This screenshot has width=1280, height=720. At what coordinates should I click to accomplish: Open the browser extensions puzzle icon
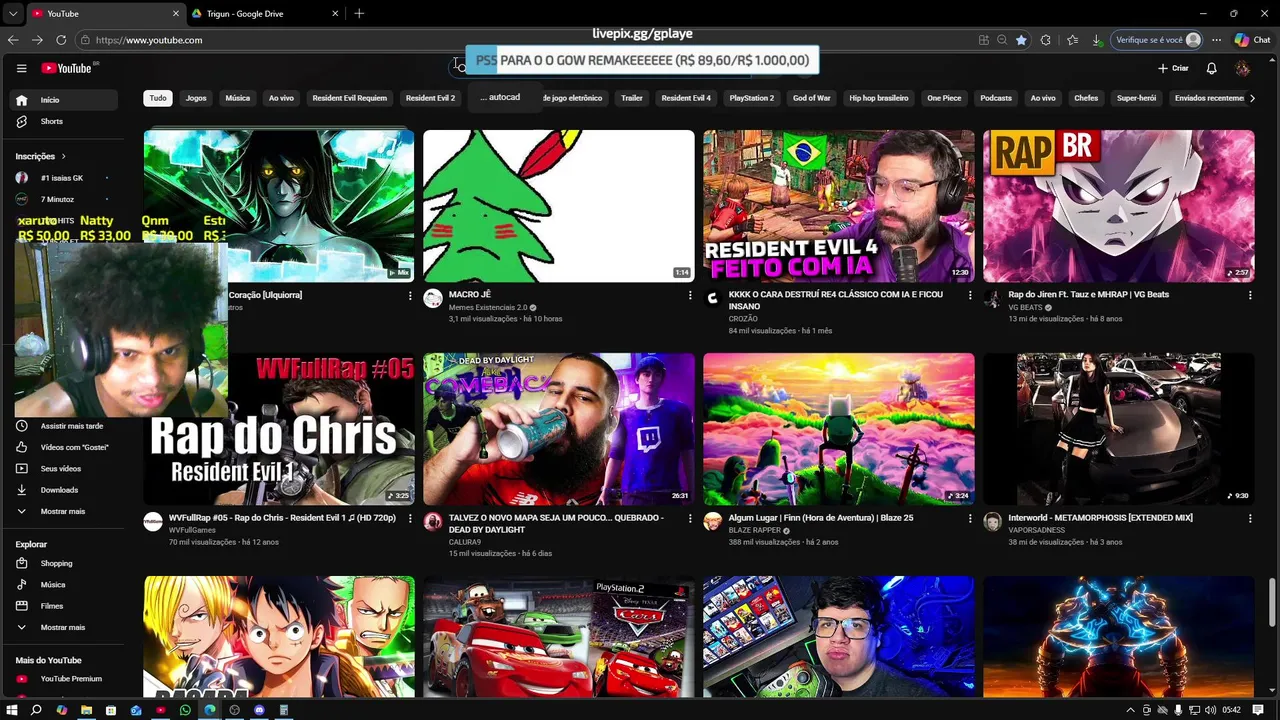[1046, 40]
